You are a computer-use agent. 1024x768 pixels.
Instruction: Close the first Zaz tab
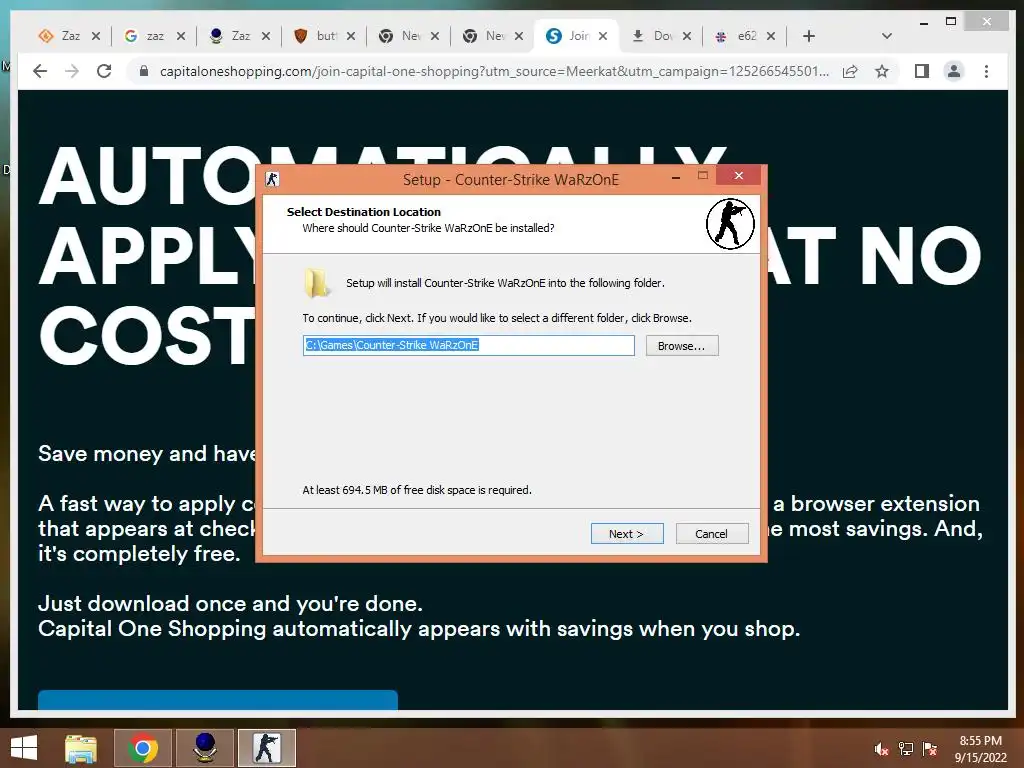pos(96,36)
